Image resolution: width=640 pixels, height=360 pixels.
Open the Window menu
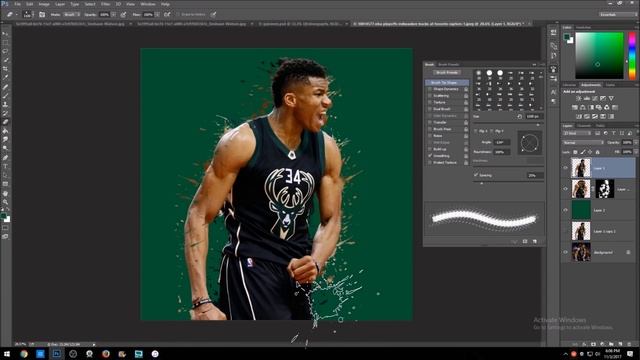tap(148, 4)
